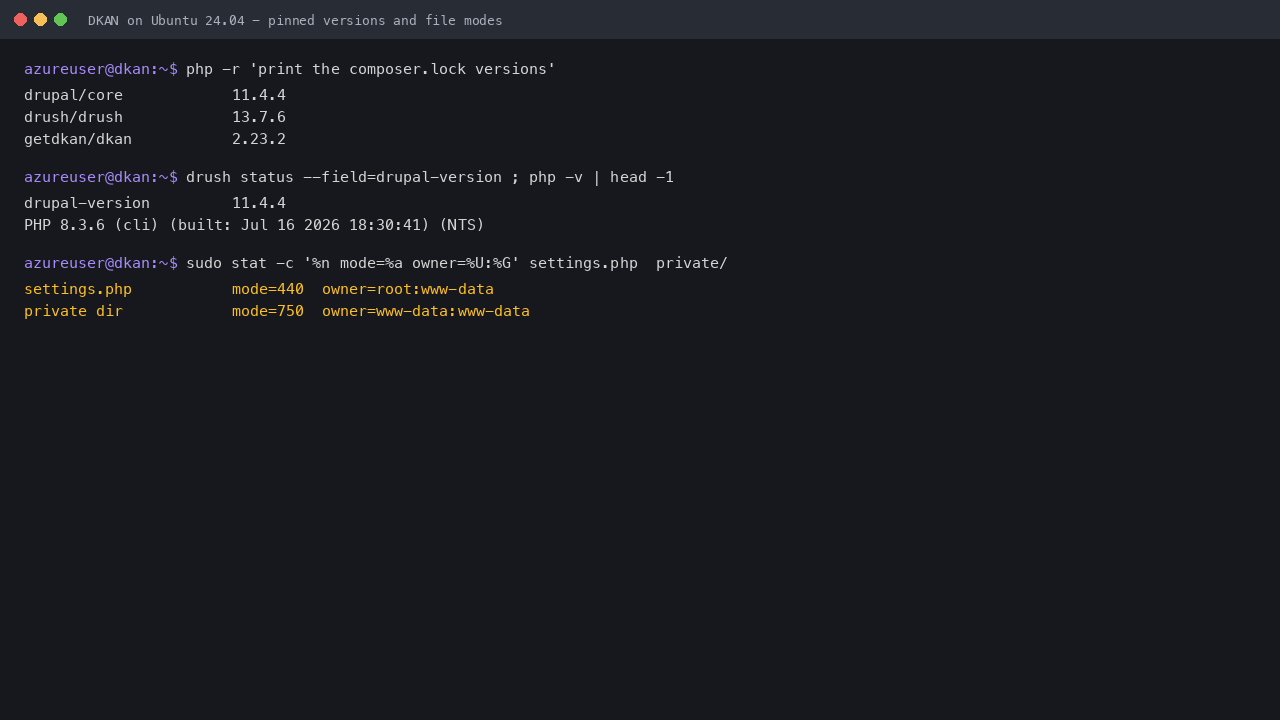Click the green maximize window button
The image size is (1280, 720).
60,20
